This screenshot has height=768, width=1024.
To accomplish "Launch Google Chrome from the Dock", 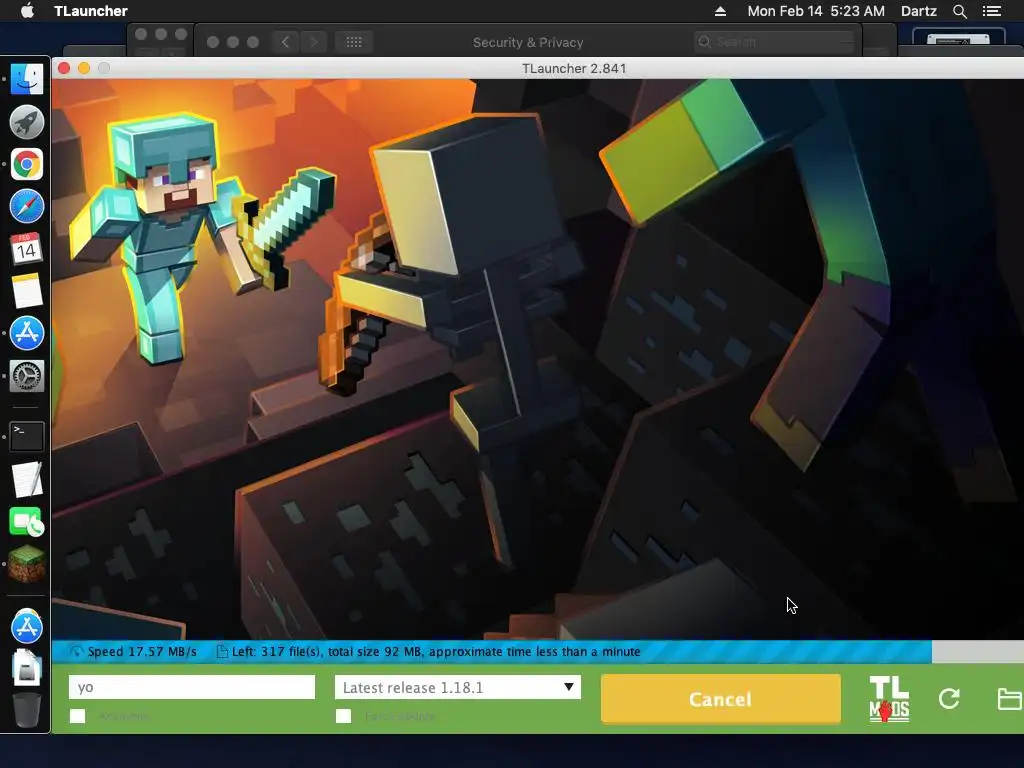I will tap(27, 164).
